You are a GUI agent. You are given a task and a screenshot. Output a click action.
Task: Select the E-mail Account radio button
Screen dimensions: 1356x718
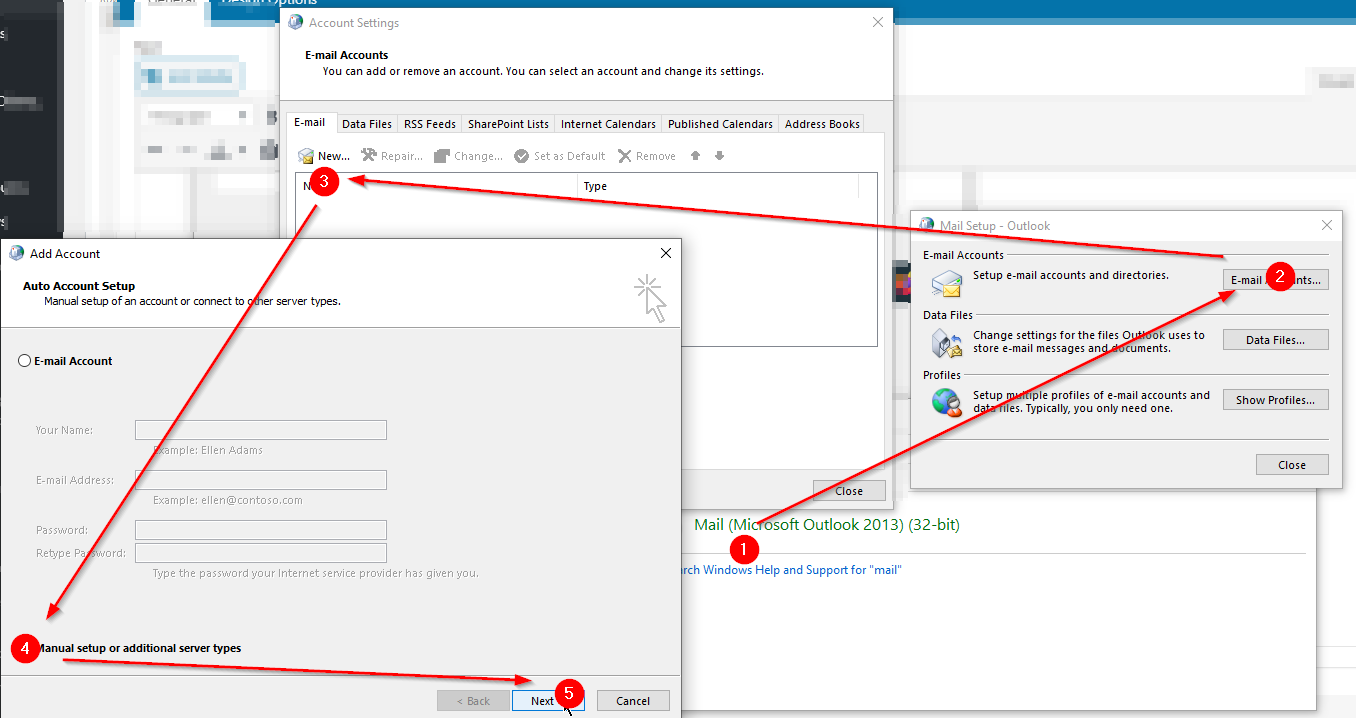pyautogui.click(x=25, y=361)
